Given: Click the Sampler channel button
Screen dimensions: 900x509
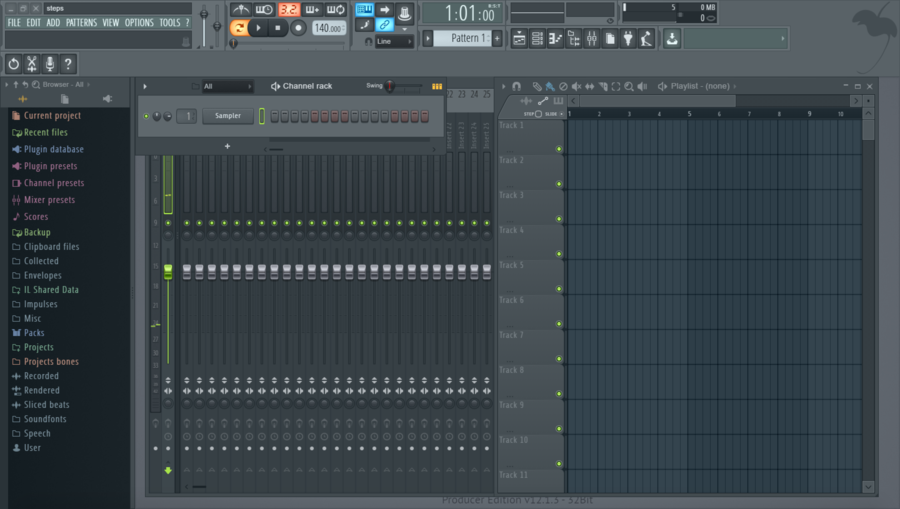Looking at the screenshot, I should [228, 116].
